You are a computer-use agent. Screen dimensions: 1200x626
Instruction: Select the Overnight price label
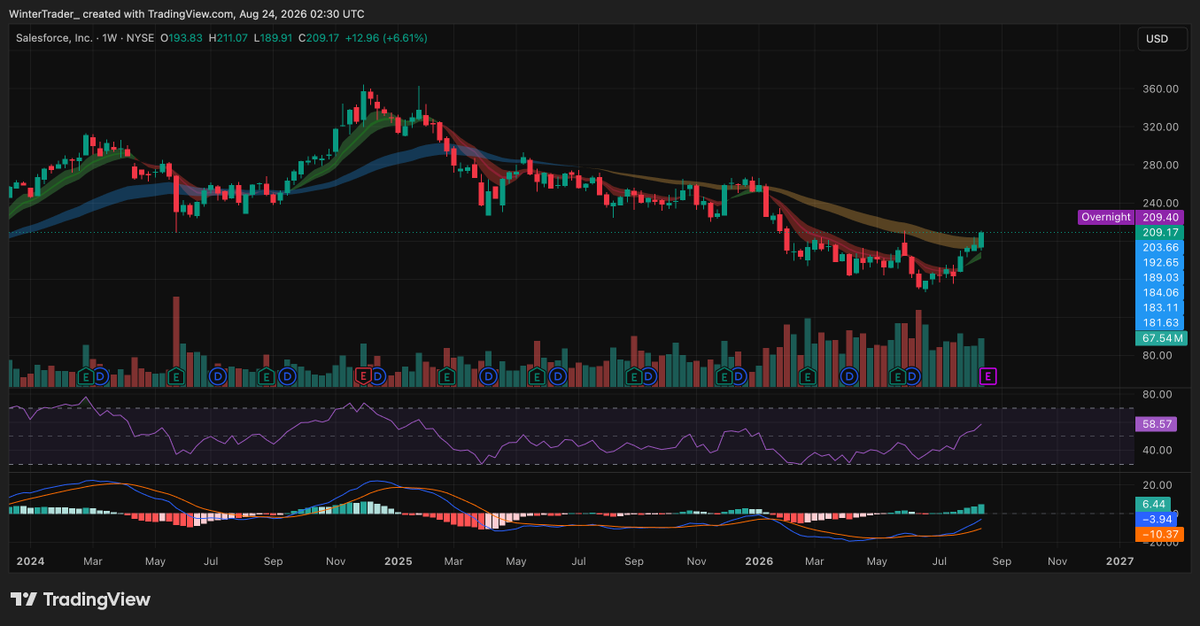pos(1106,217)
